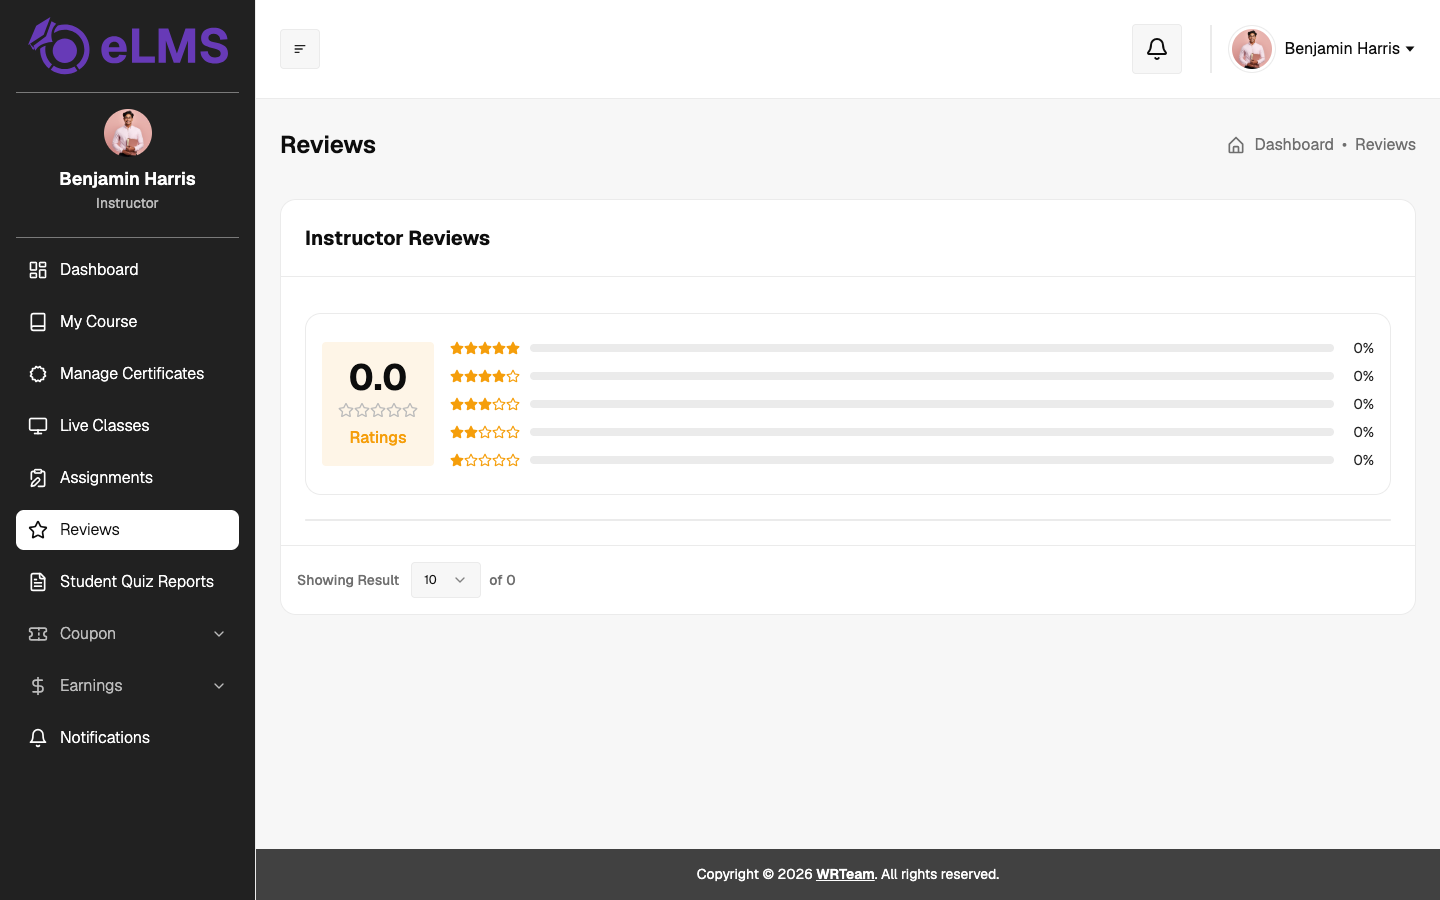Image resolution: width=1440 pixels, height=900 pixels.
Task: Click the sidebar Notifications bell icon
Action: tap(38, 738)
